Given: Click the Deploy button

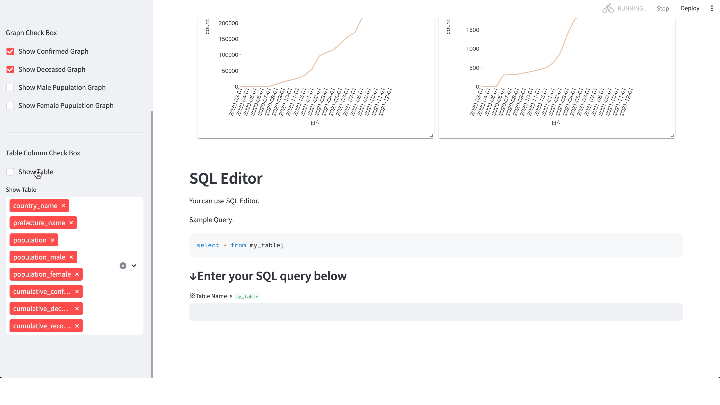Looking at the screenshot, I should (x=689, y=8).
